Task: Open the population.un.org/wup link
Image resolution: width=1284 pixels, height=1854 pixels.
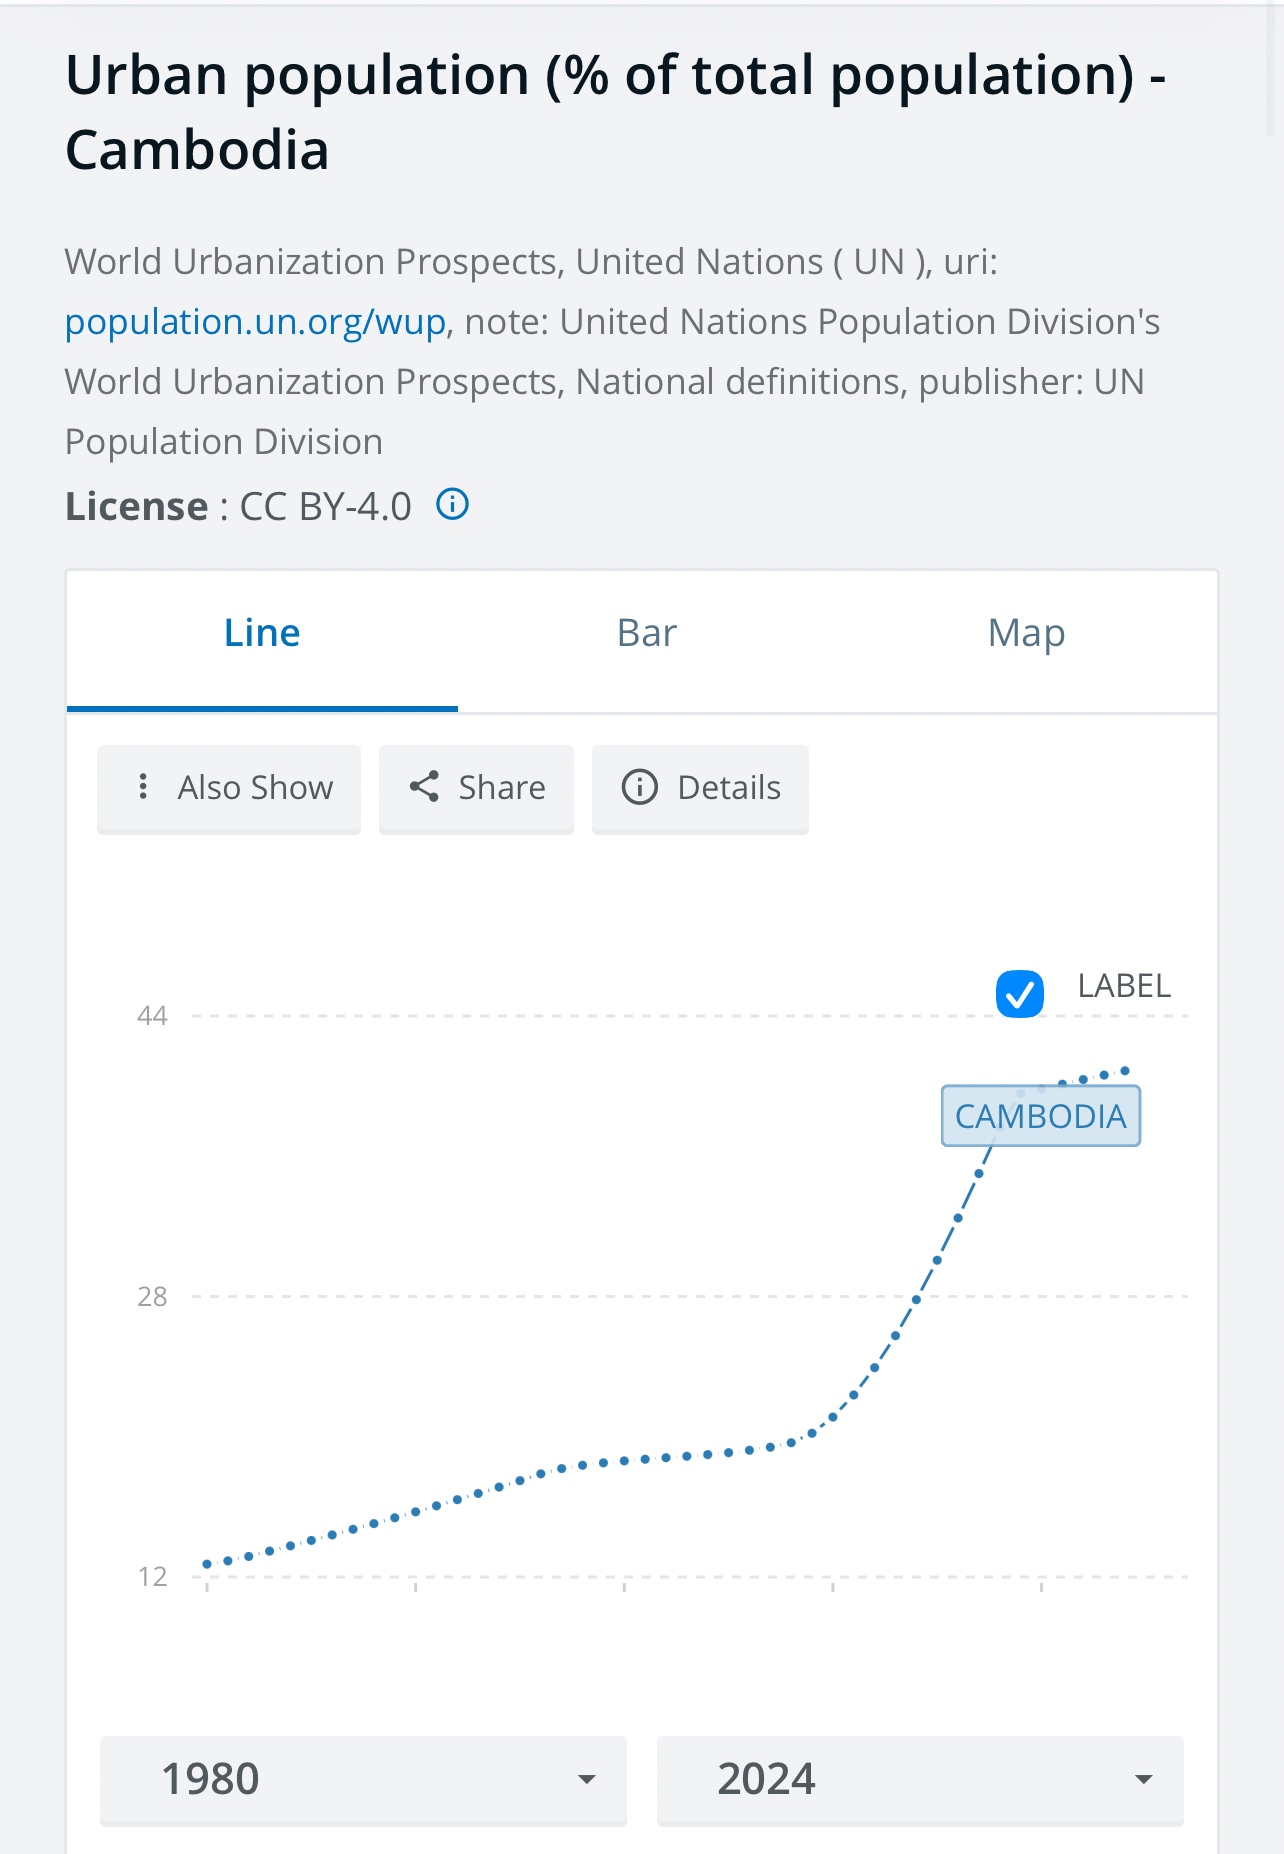Action: (255, 322)
